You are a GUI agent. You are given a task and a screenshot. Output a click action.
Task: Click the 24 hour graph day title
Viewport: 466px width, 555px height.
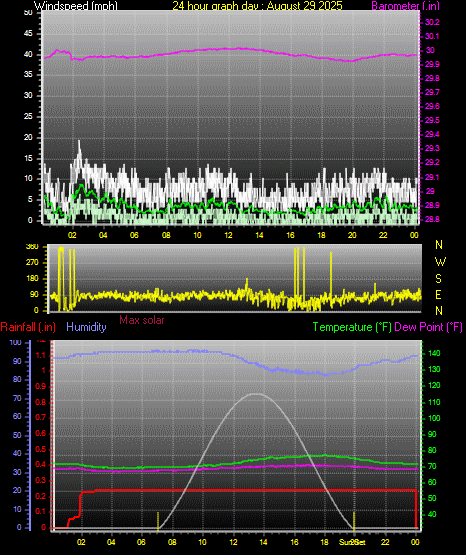[257, 6]
